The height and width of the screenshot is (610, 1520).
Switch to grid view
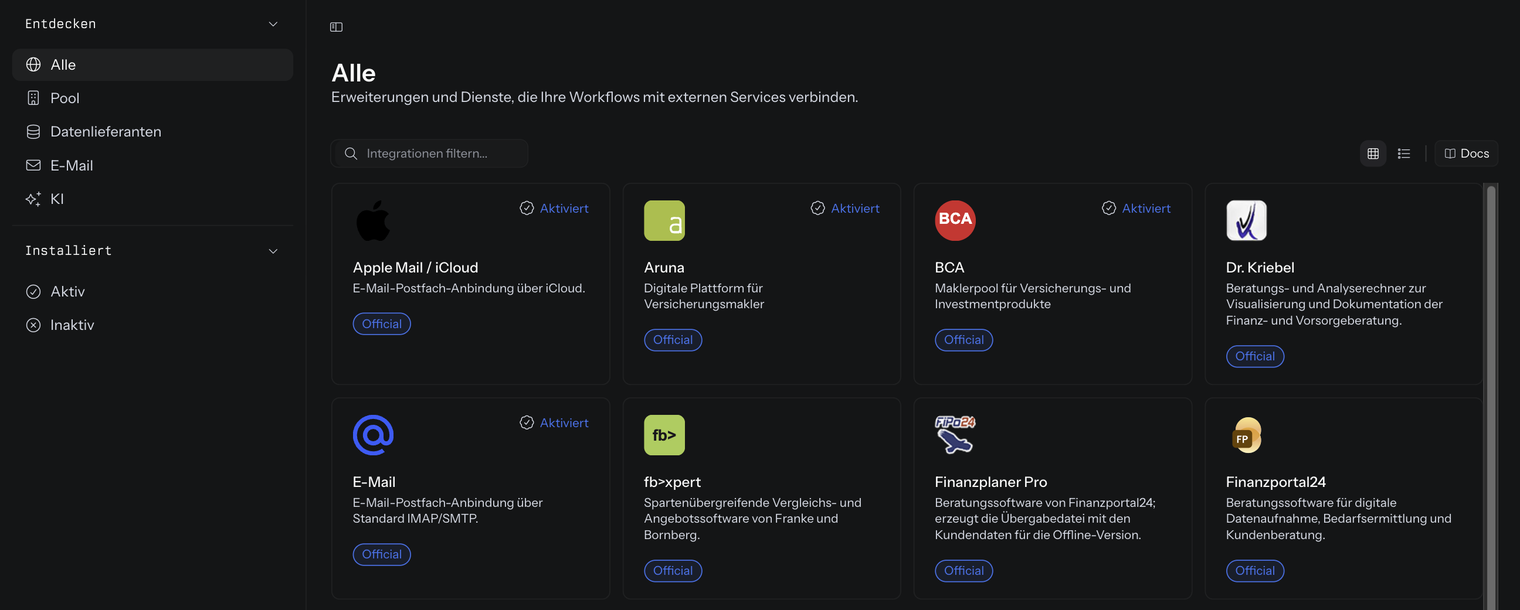[1373, 154]
